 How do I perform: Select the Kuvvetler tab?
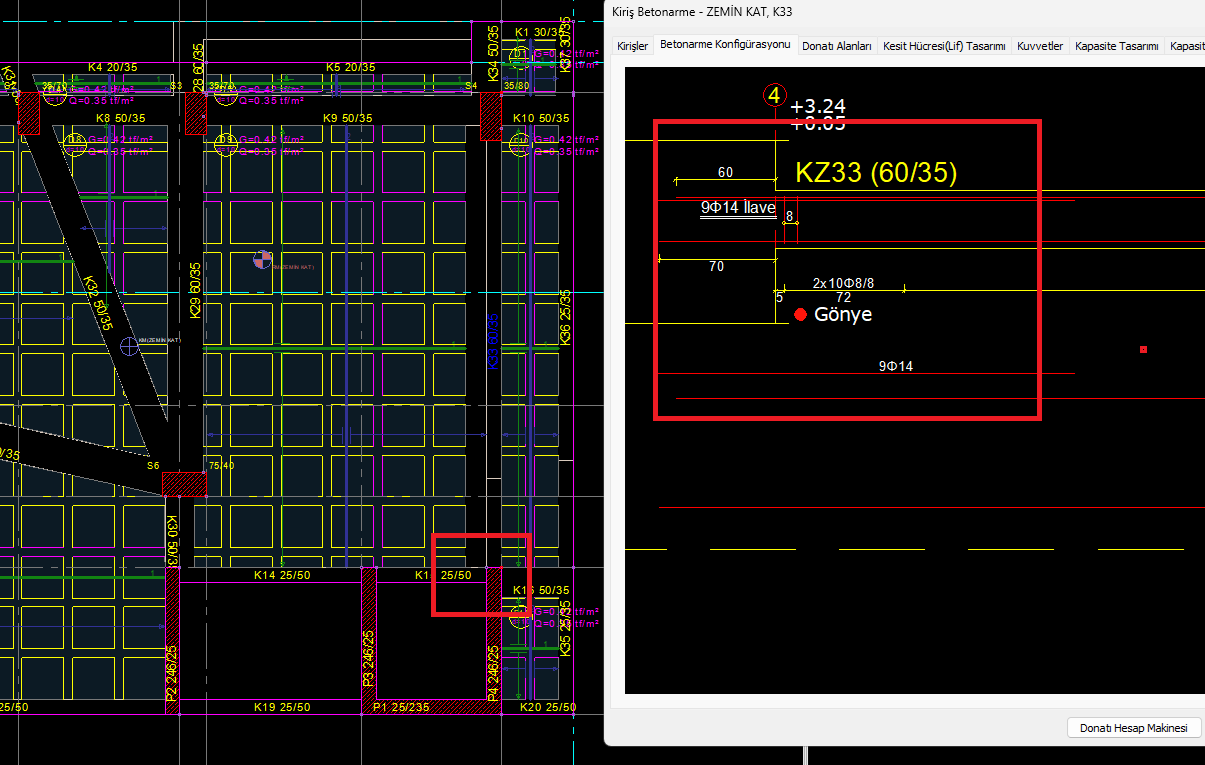[x=1039, y=46]
